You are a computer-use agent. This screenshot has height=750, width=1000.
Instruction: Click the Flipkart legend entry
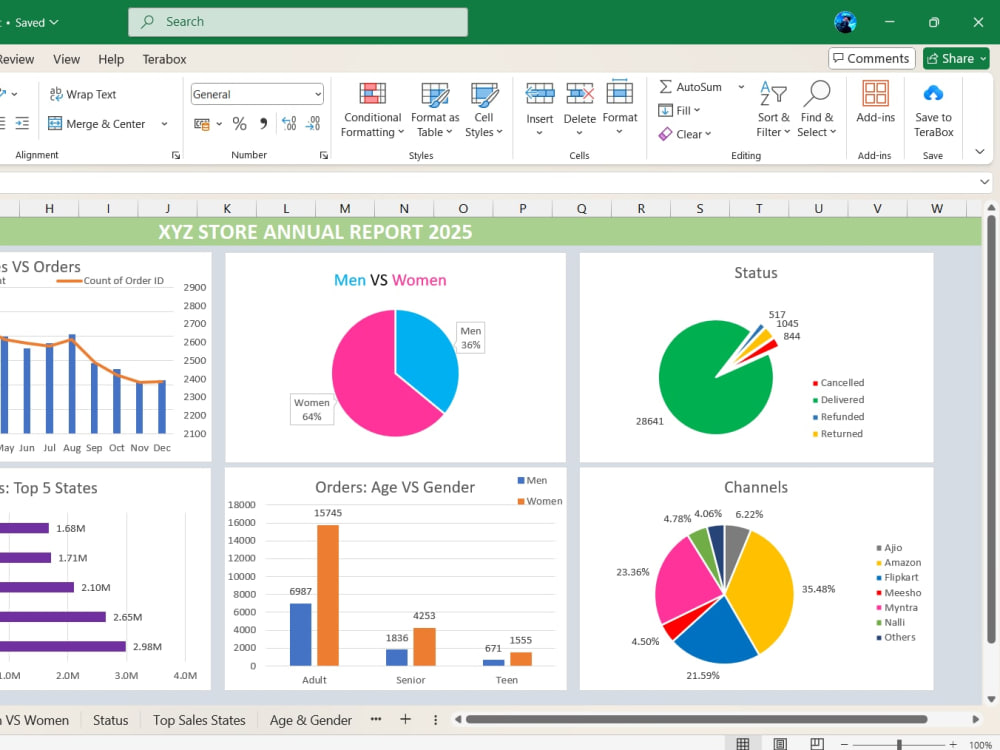(897, 577)
